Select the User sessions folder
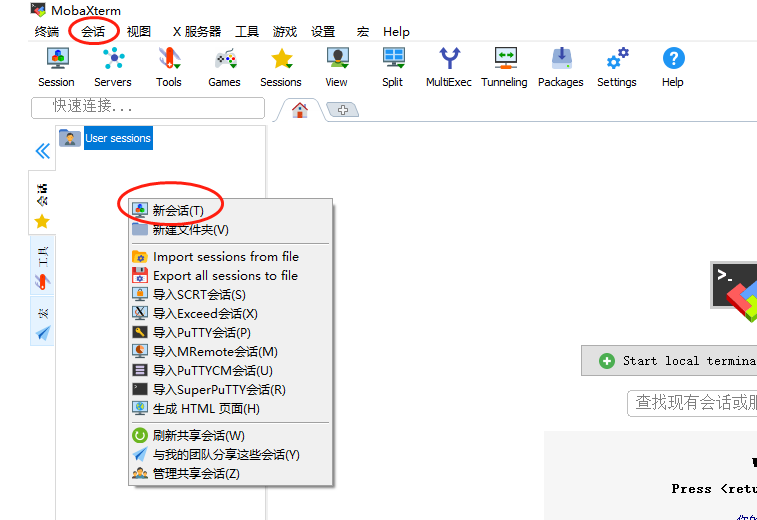Screen dimensions: 757x520 click(106, 138)
